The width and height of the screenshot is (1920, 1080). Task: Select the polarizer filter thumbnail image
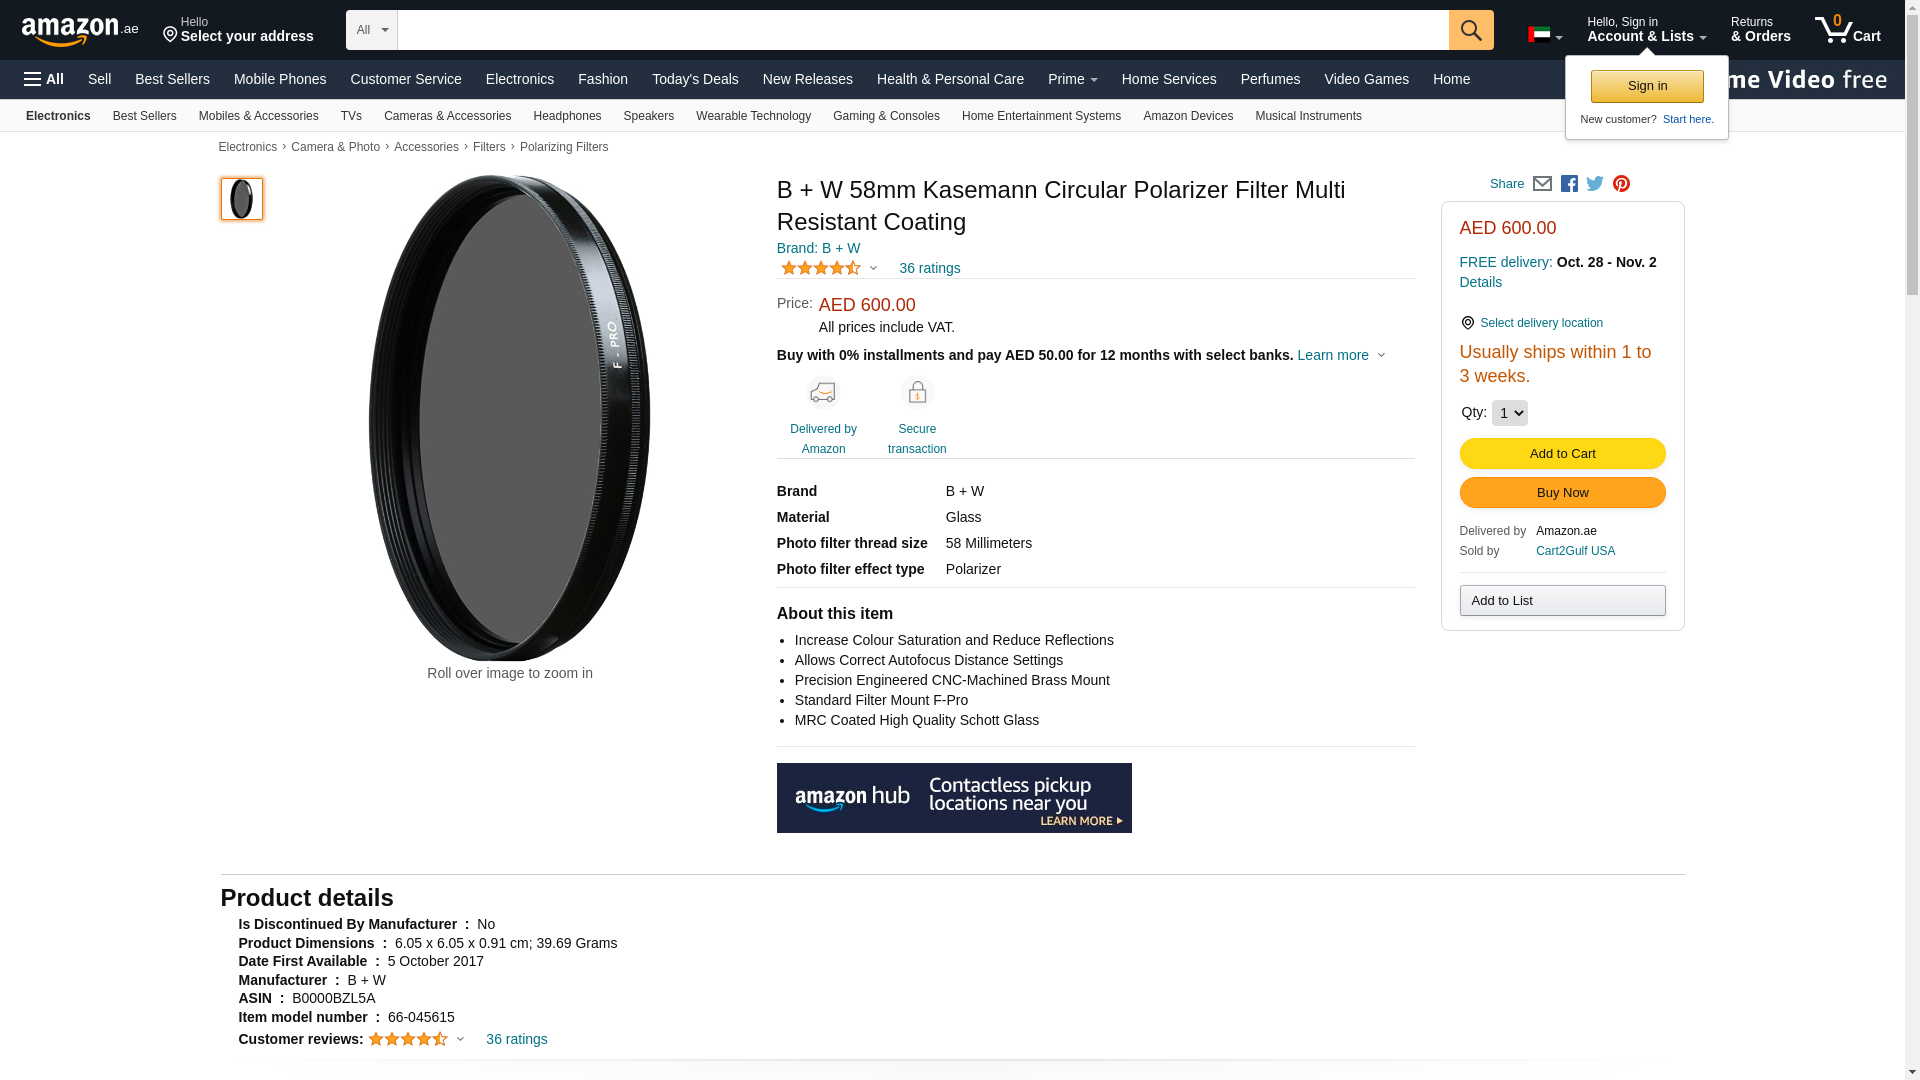[x=242, y=199]
